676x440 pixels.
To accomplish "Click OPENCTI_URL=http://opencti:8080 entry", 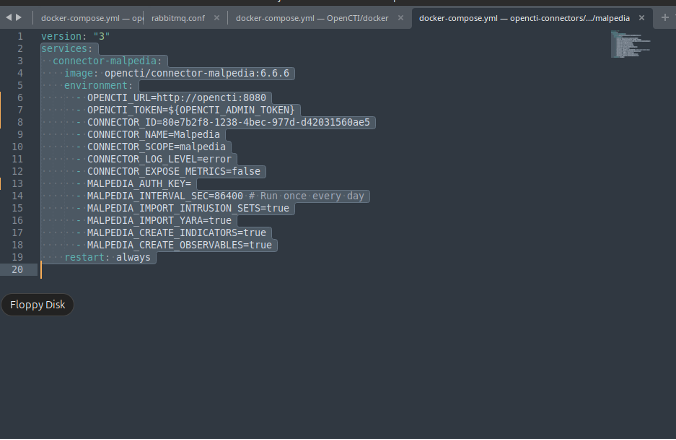I will pos(177,98).
